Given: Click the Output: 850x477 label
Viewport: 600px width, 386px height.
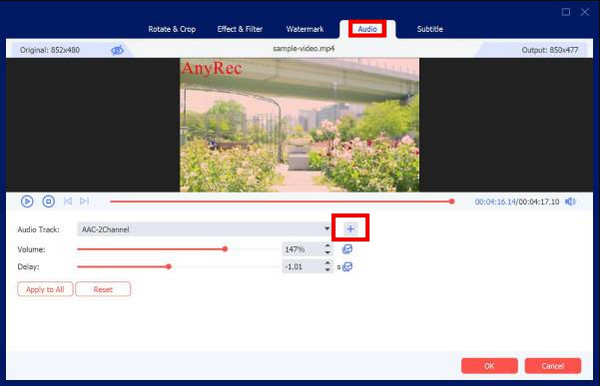Looking at the screenshot, I should click(x=550, y=50).
